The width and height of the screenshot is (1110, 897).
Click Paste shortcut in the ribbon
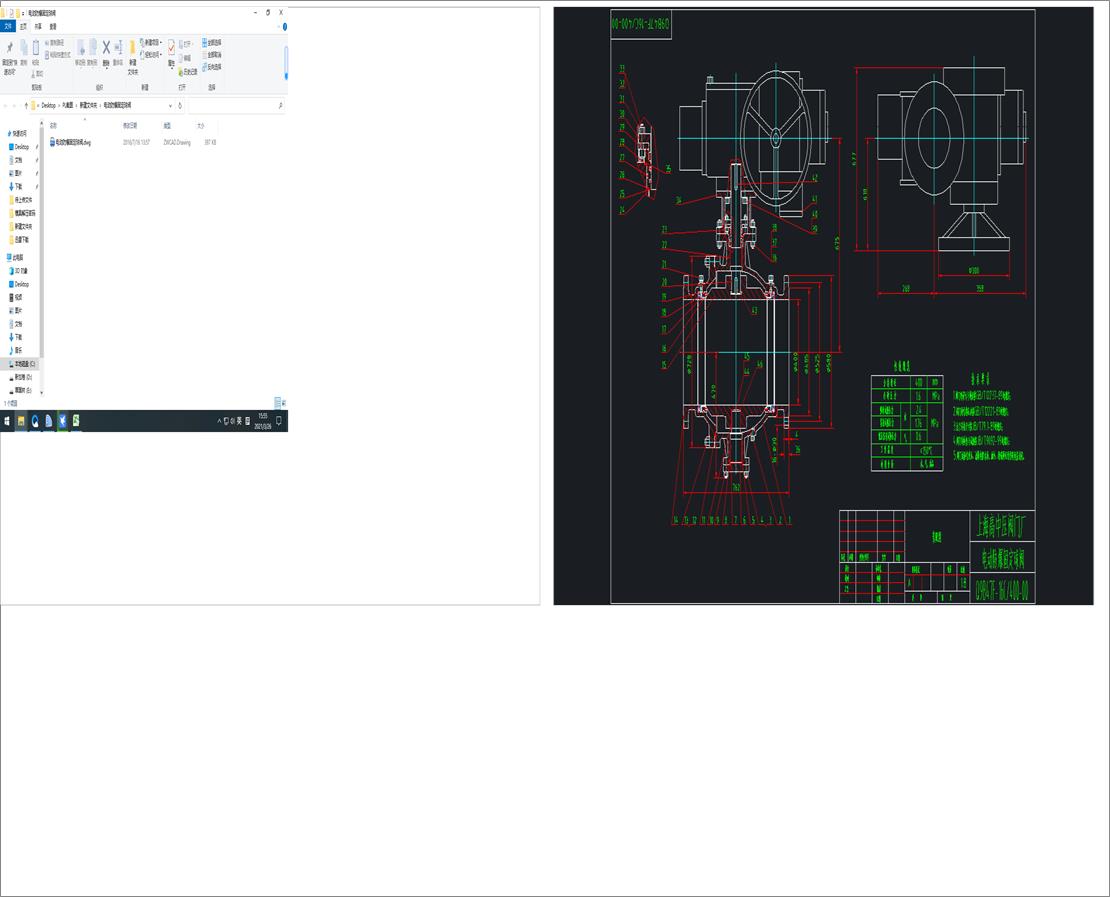click(58, 55)
